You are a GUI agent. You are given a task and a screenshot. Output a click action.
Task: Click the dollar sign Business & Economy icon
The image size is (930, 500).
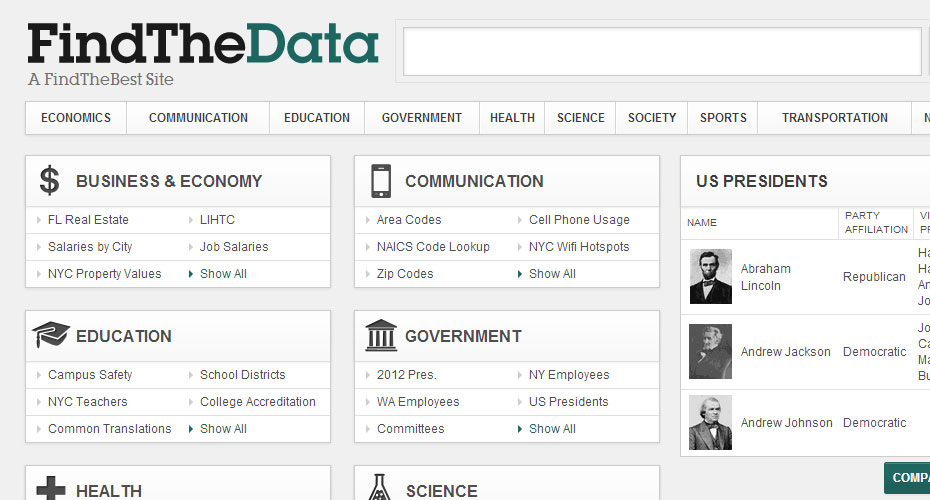coord(49,181)
